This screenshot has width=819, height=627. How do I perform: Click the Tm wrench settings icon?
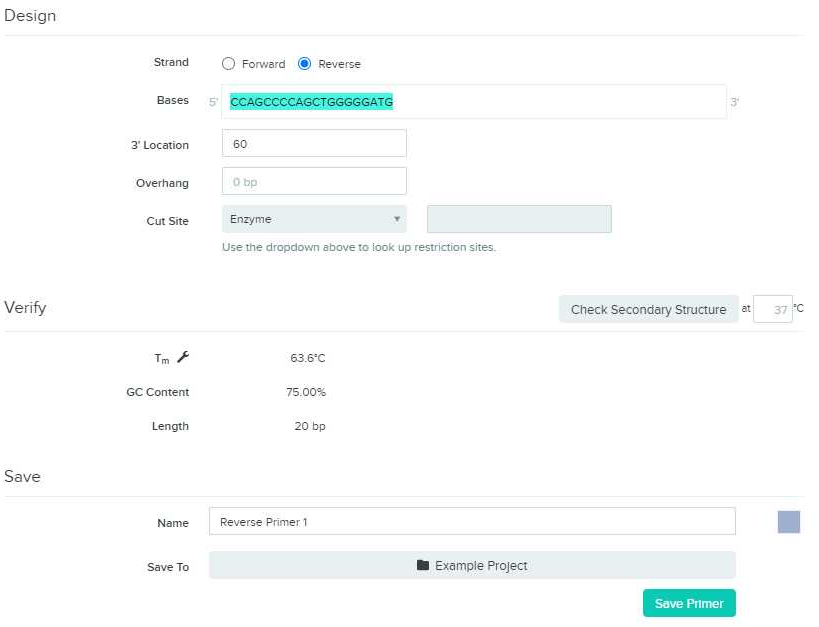point(183,357)
